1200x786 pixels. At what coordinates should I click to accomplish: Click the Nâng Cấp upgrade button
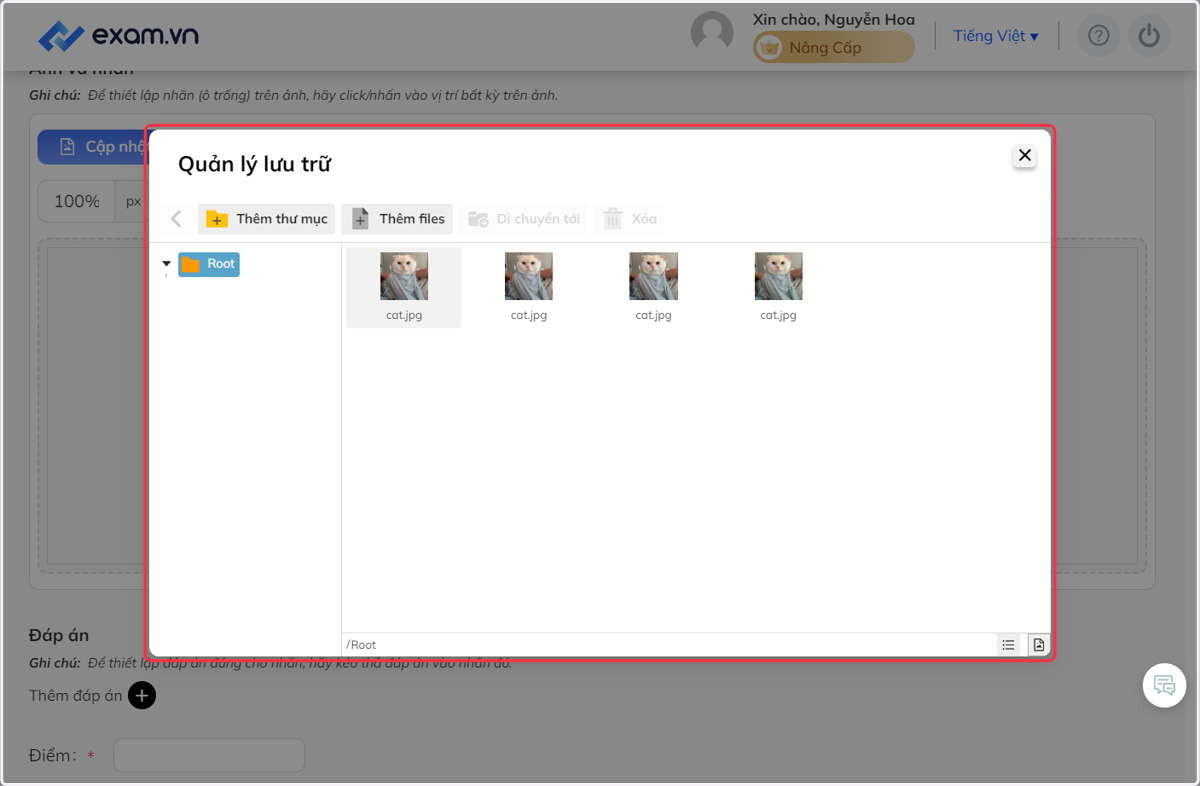tap(834, 47)
